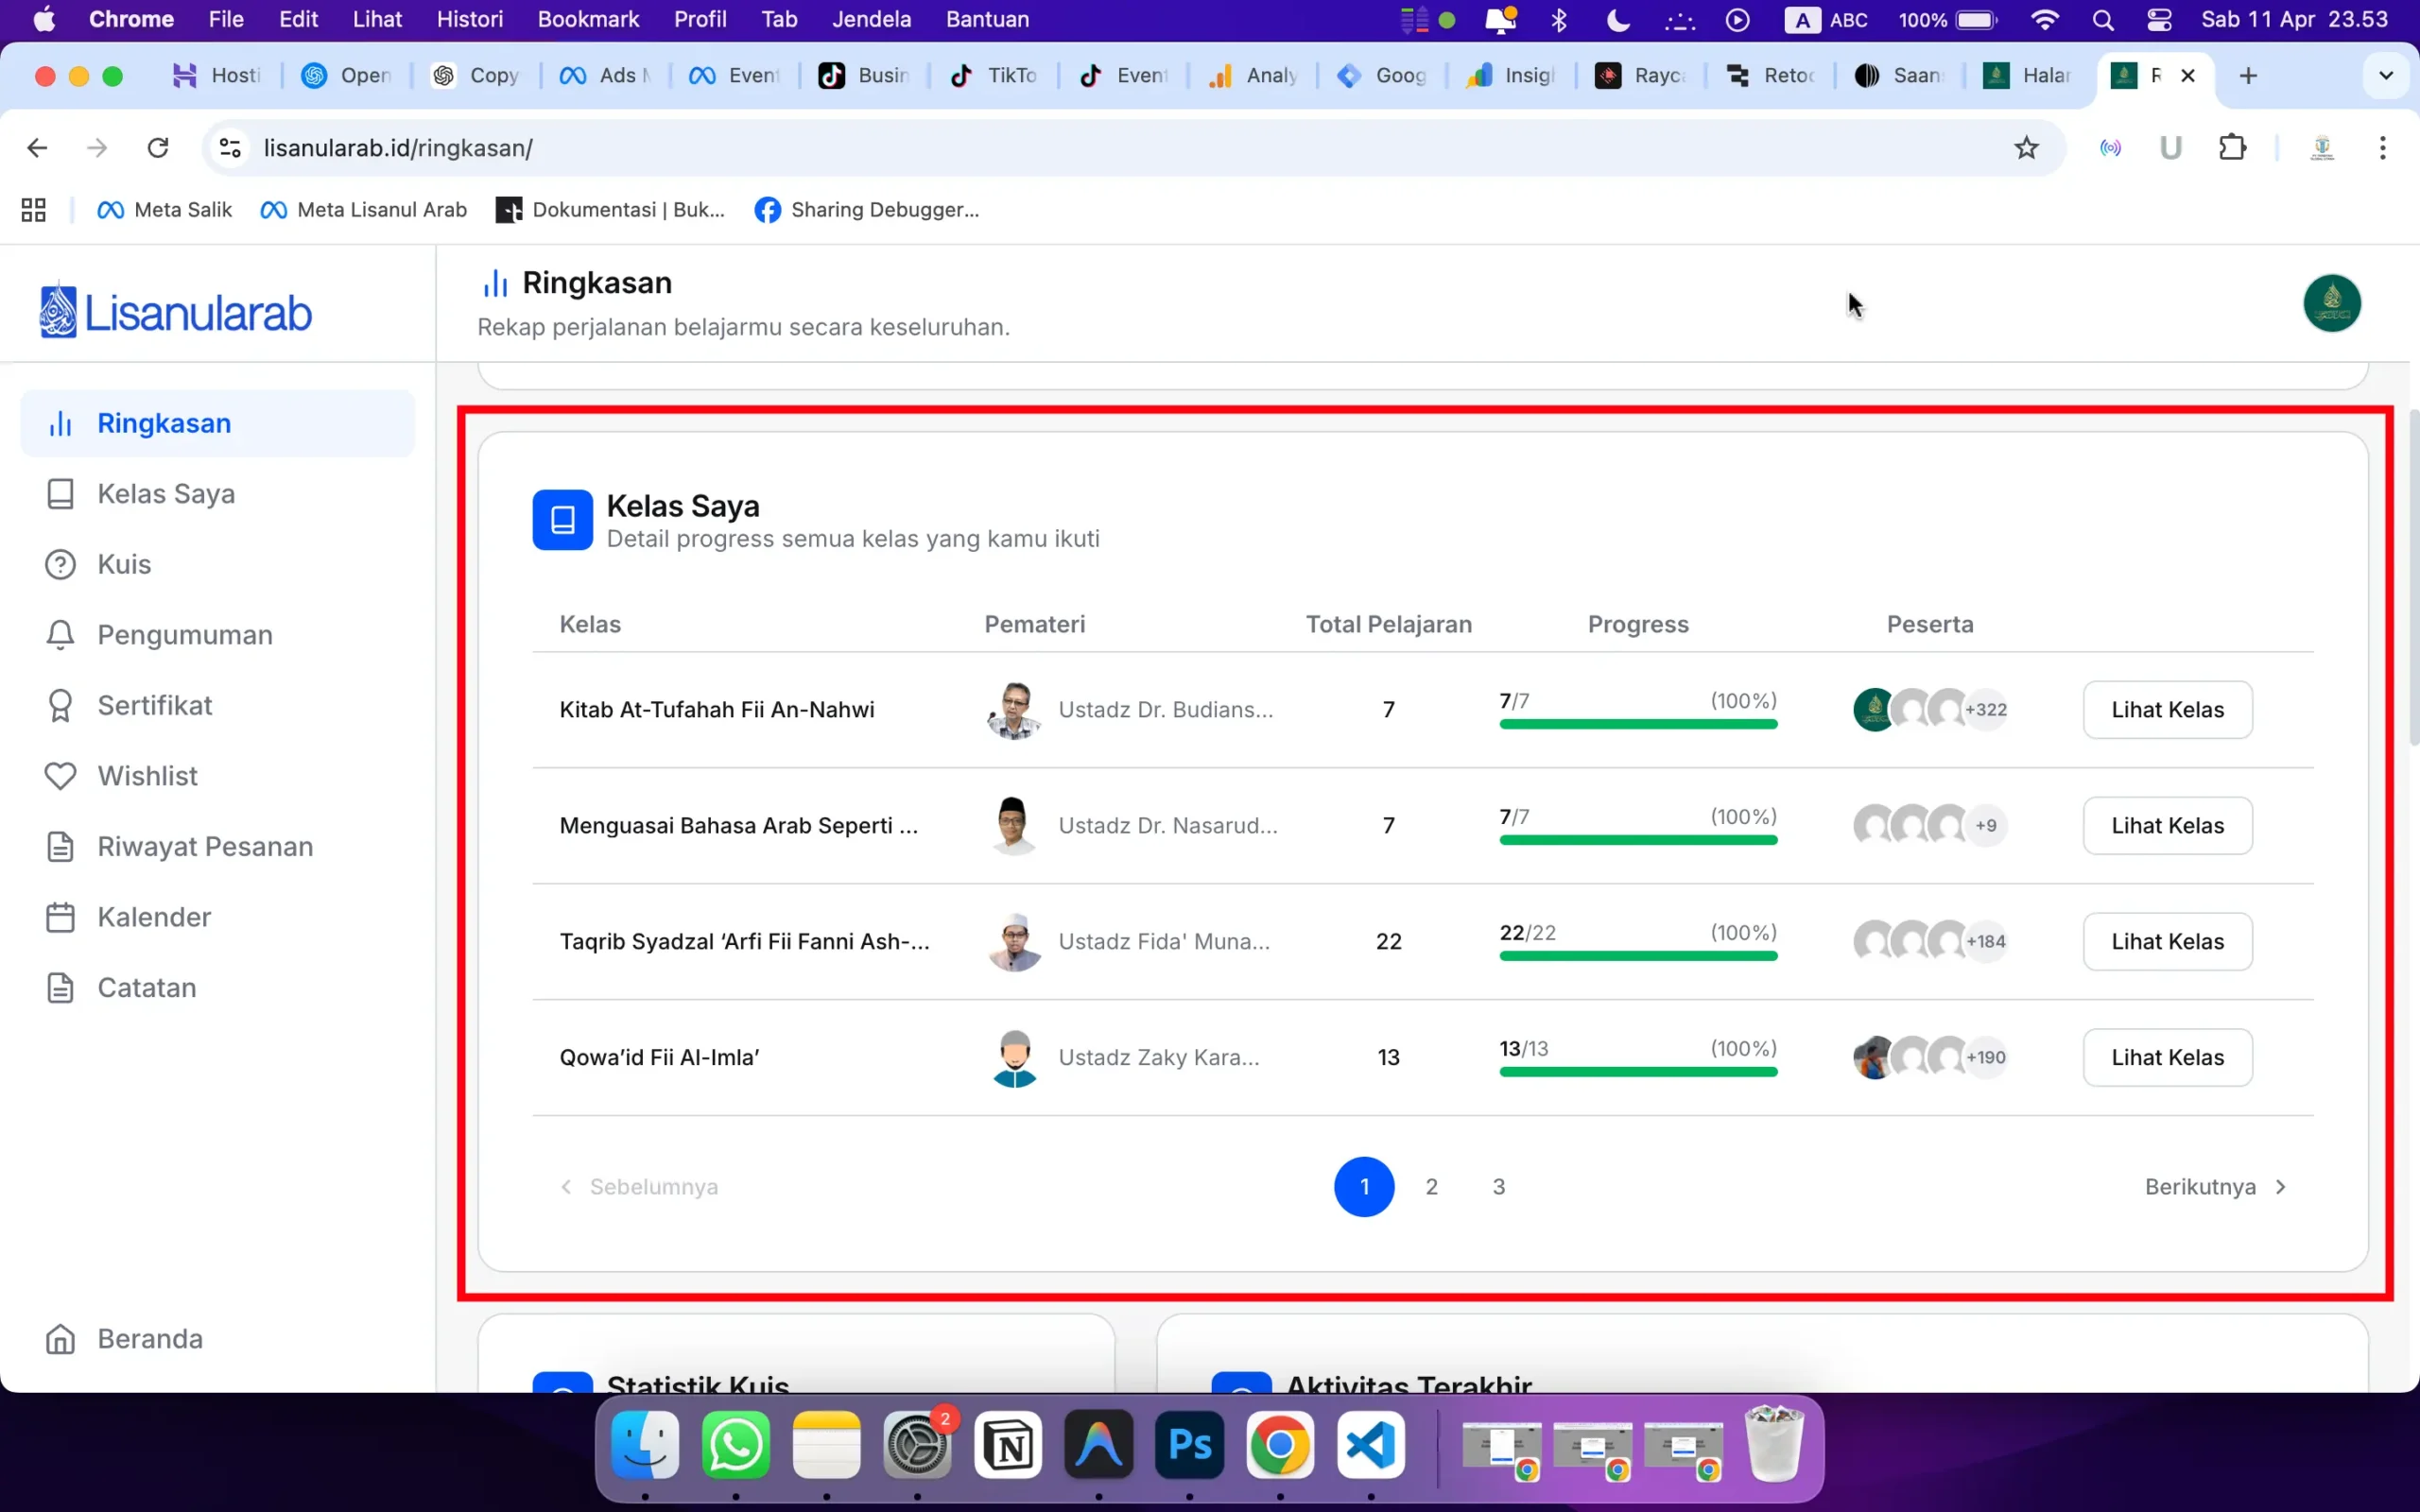2420x1512 pixels.
Task: Toggle Focus mode moon icon in the menu bar
Action: click(1618, 20)
